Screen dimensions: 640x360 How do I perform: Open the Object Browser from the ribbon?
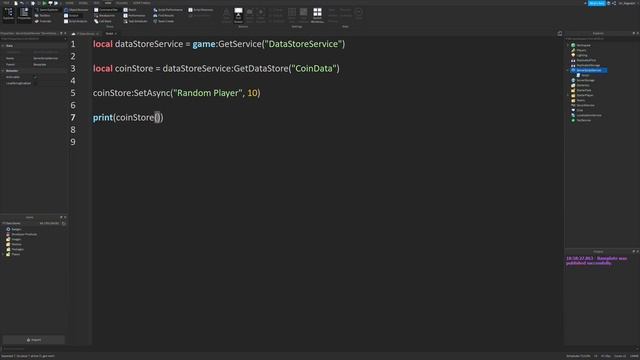tap(76, 10)
